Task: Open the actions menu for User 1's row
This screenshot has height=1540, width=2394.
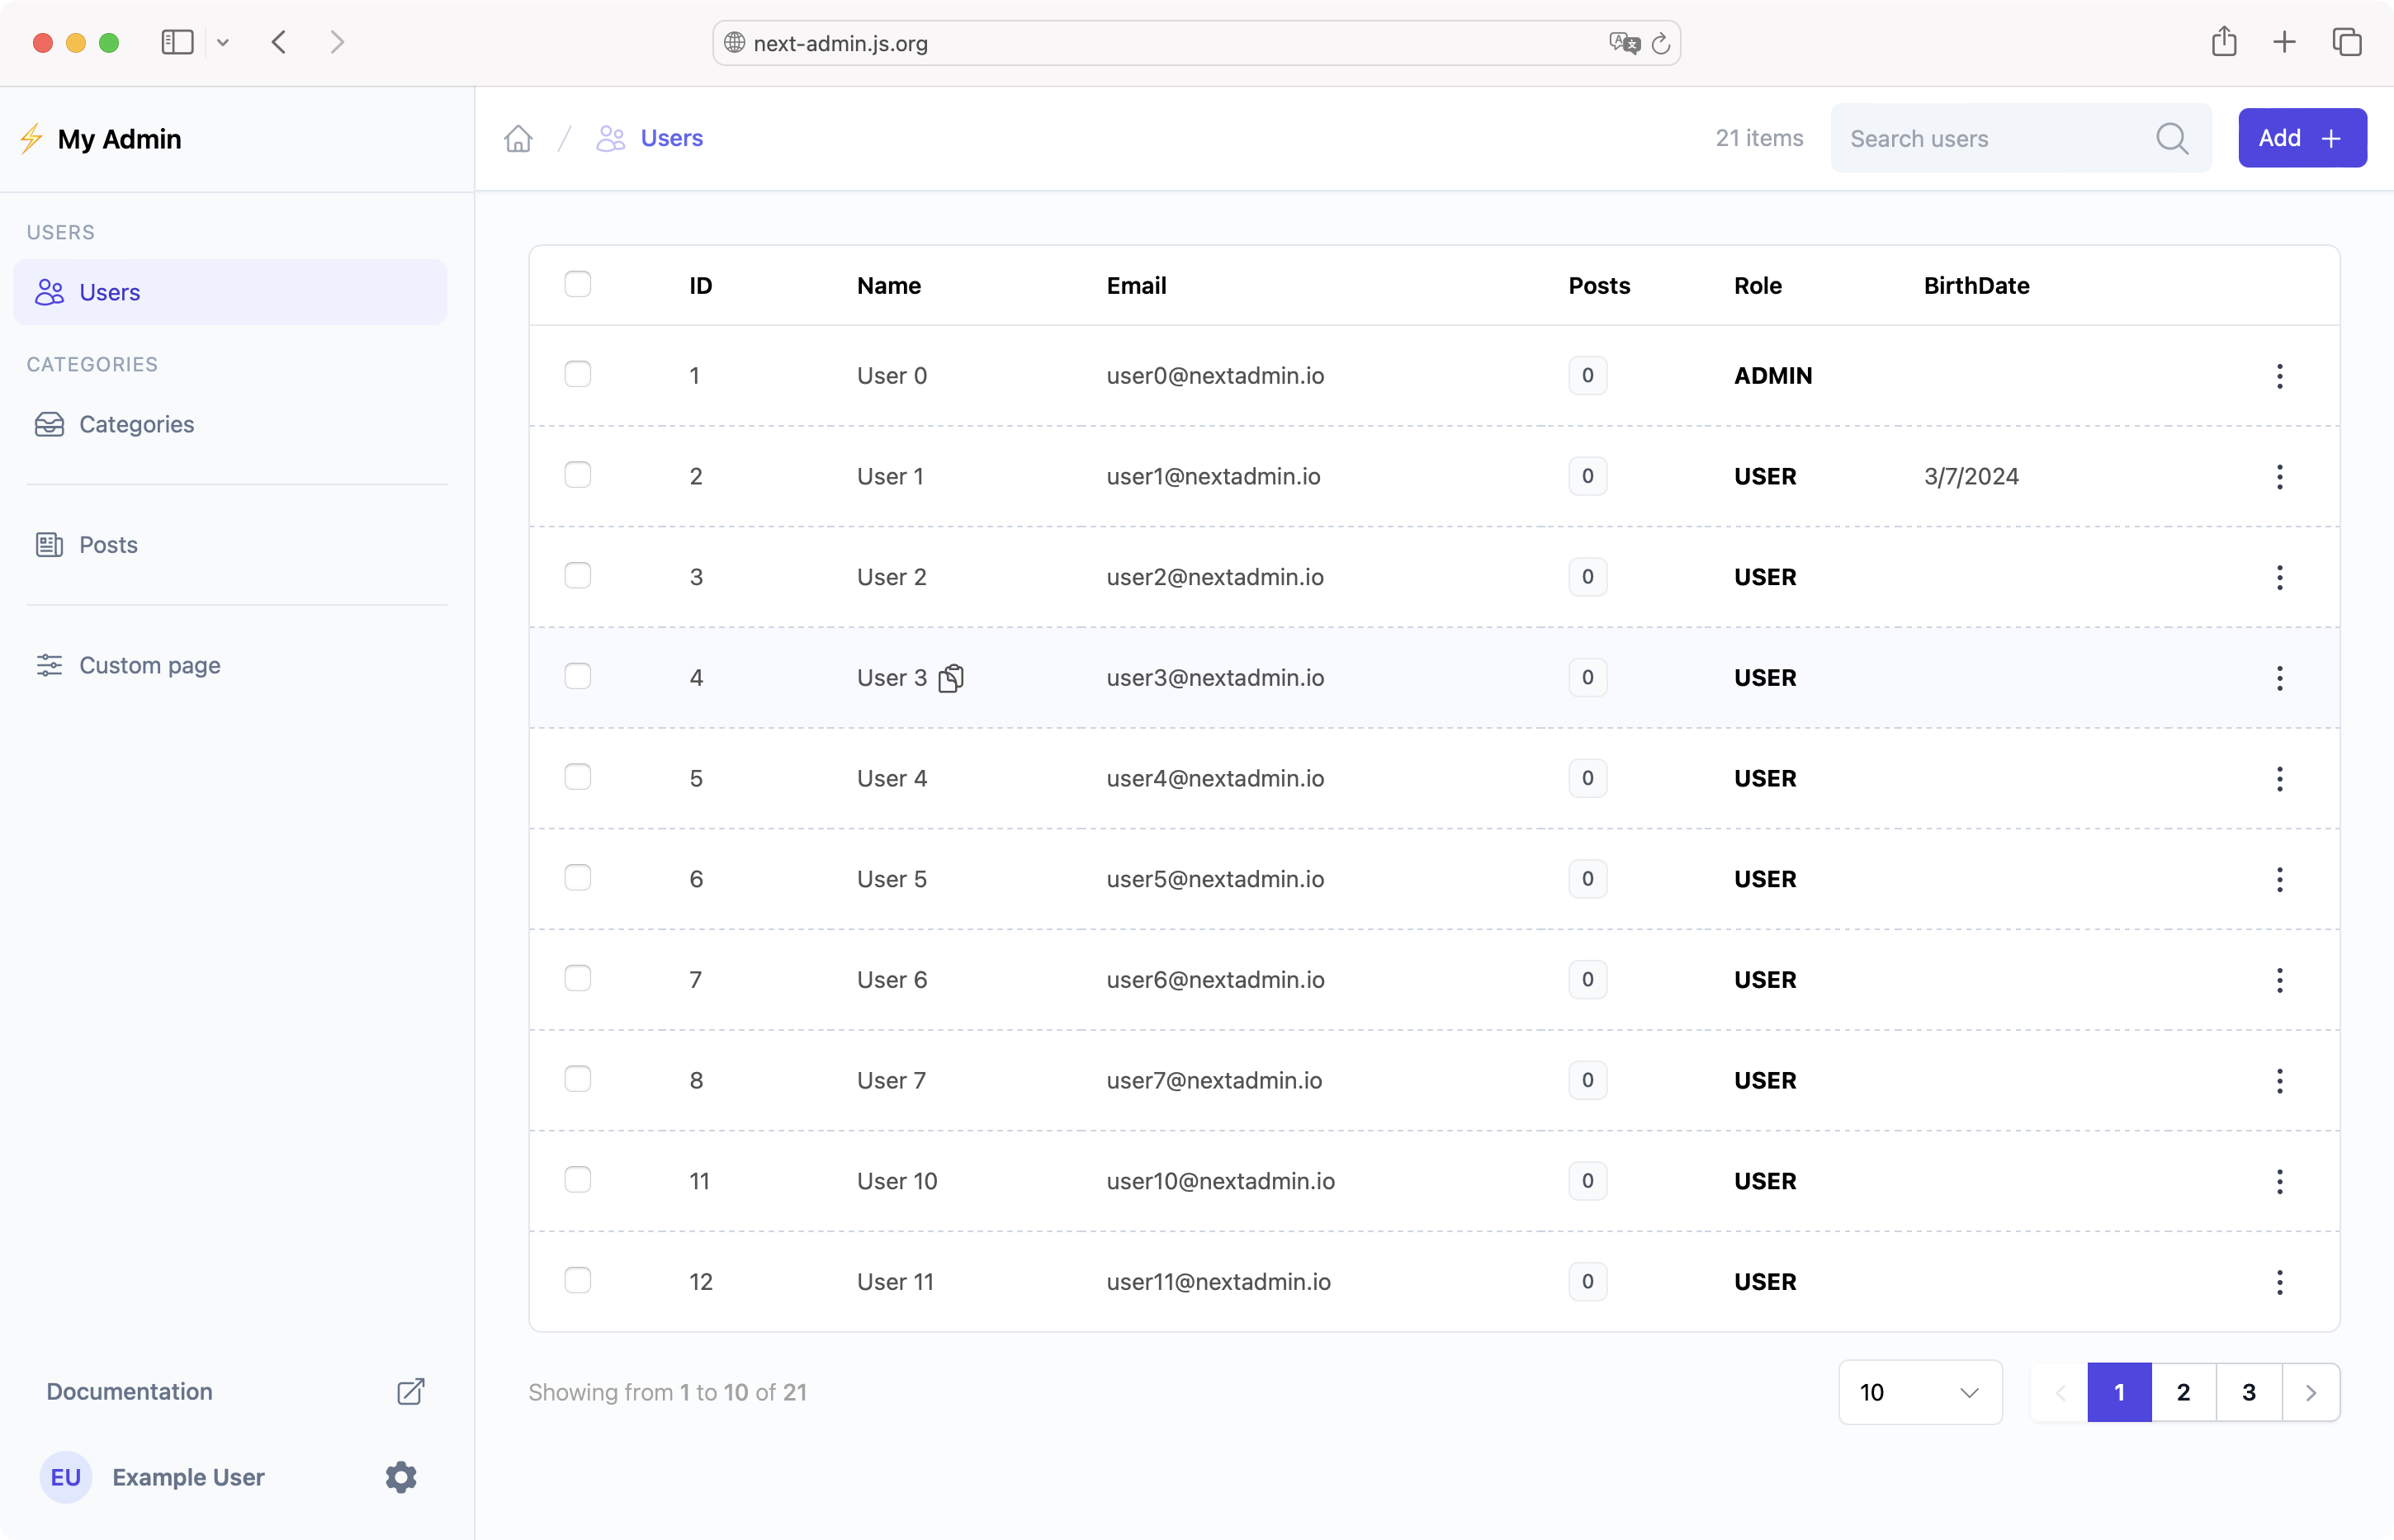Action: click(x=2280, y=477)
